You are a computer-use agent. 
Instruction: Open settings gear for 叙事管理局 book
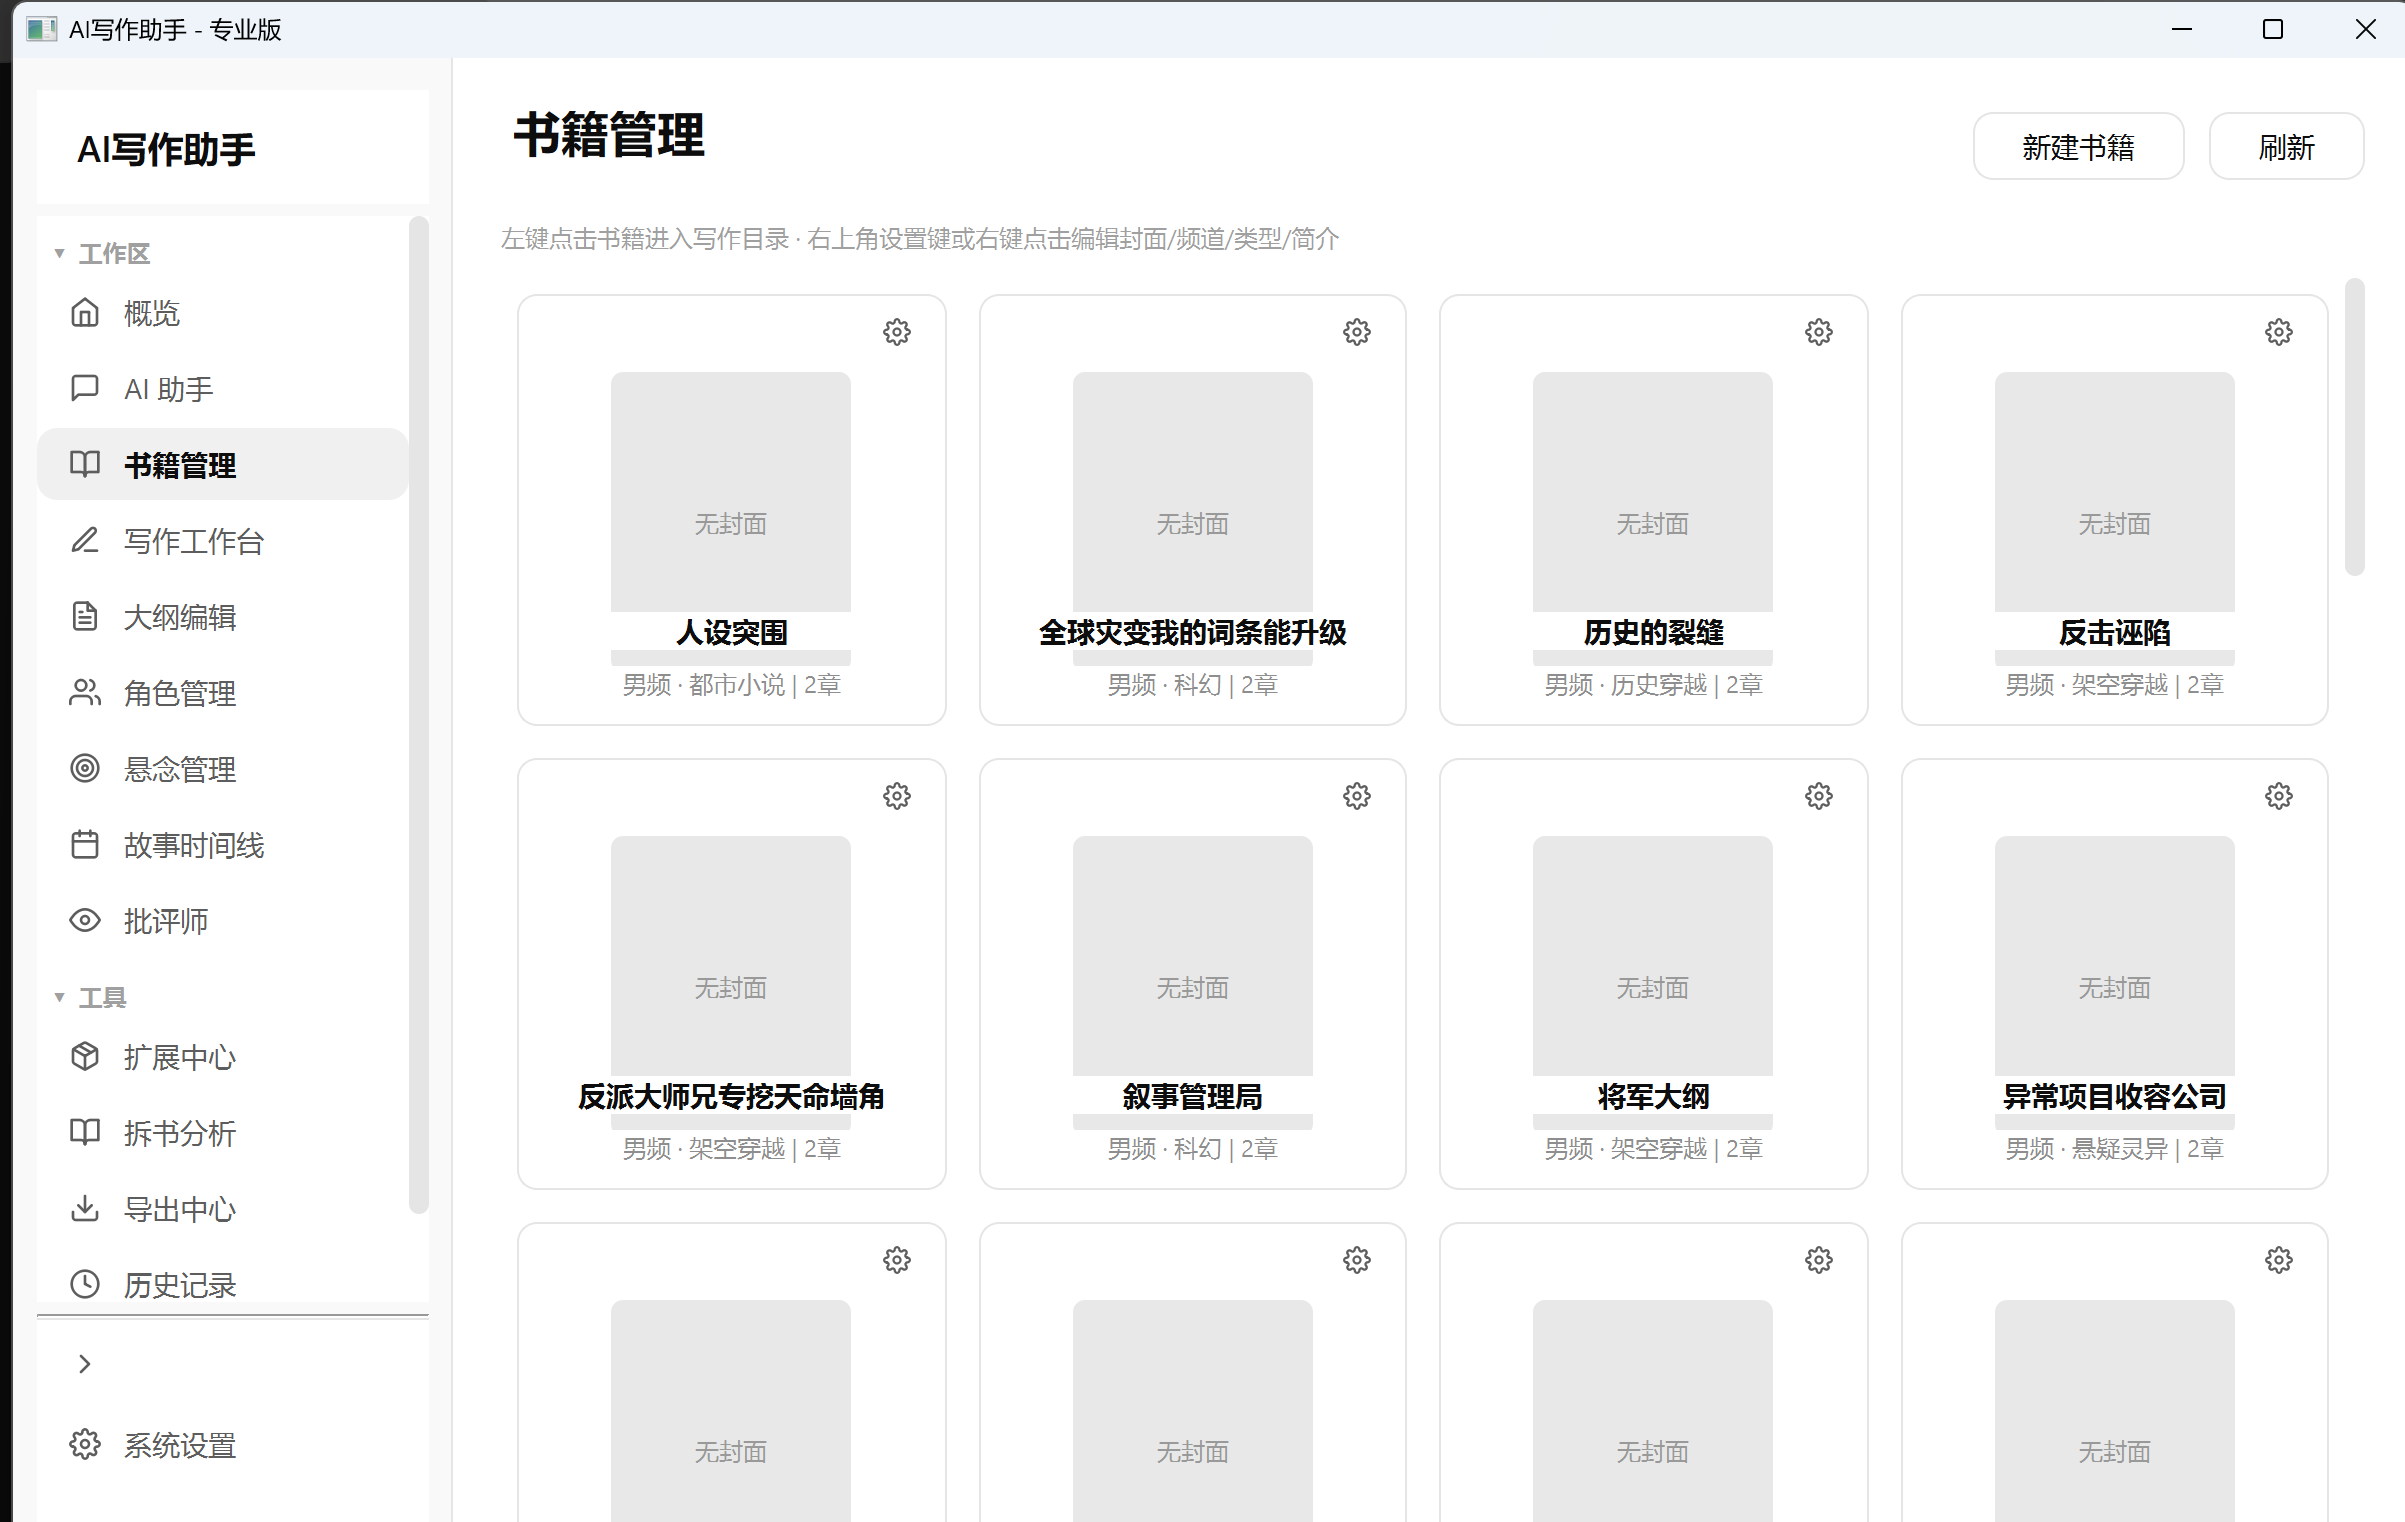pos(1357,796)
